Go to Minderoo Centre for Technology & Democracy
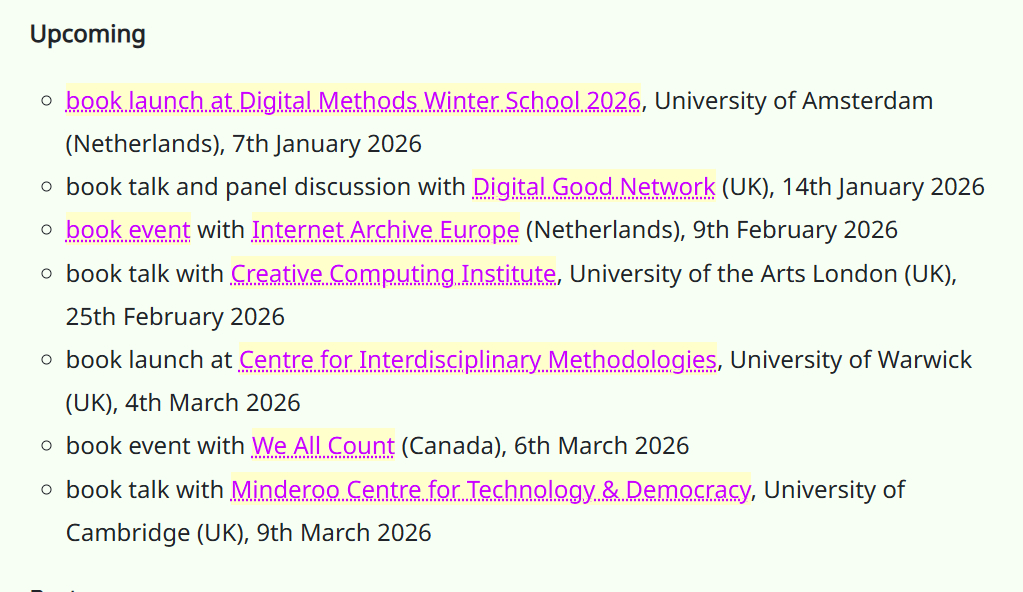 tap(490, 490)
